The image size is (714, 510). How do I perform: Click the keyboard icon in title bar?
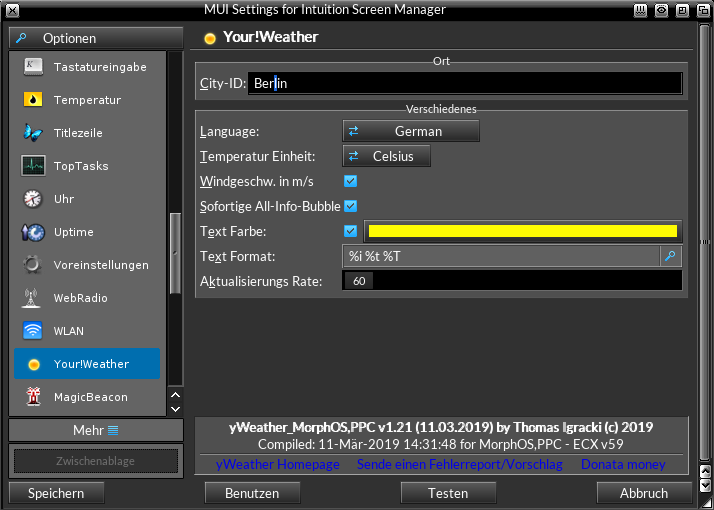(640, 10)
